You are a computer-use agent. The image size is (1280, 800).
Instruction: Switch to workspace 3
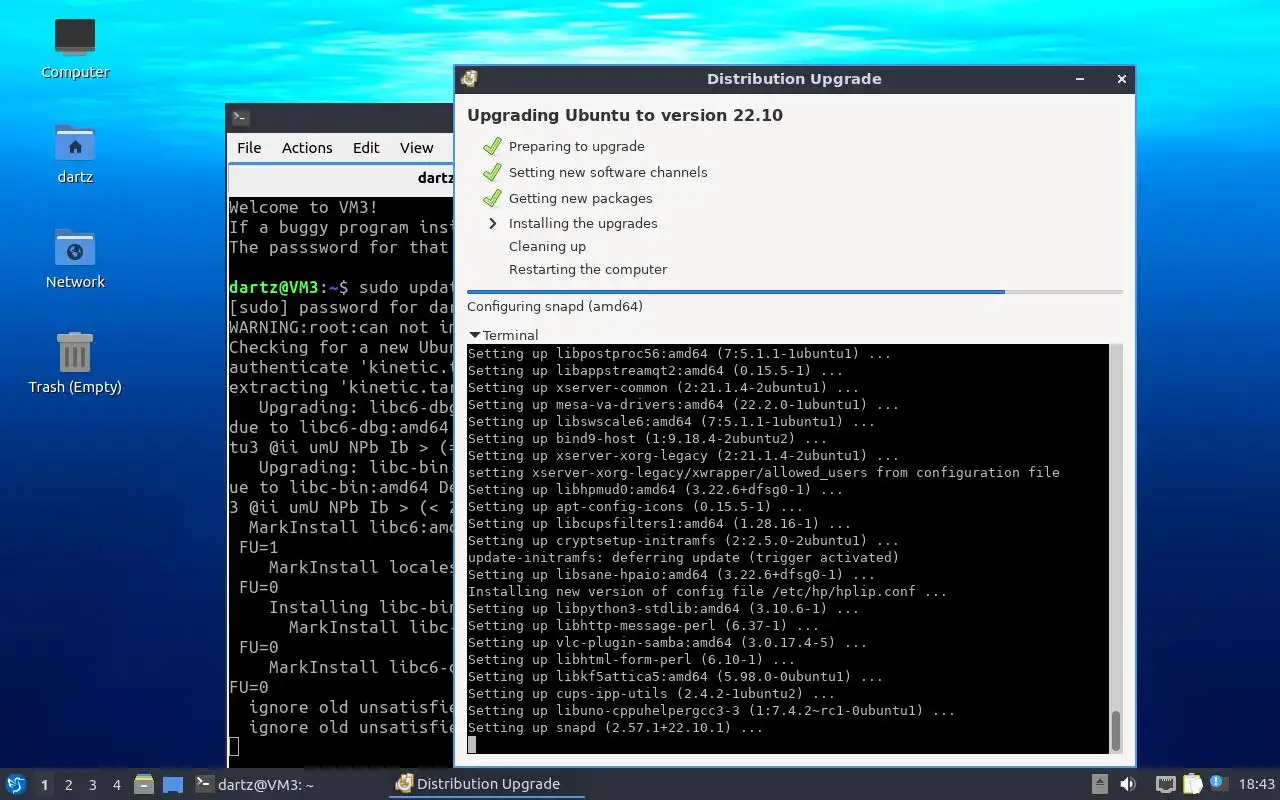coord(93,785)
